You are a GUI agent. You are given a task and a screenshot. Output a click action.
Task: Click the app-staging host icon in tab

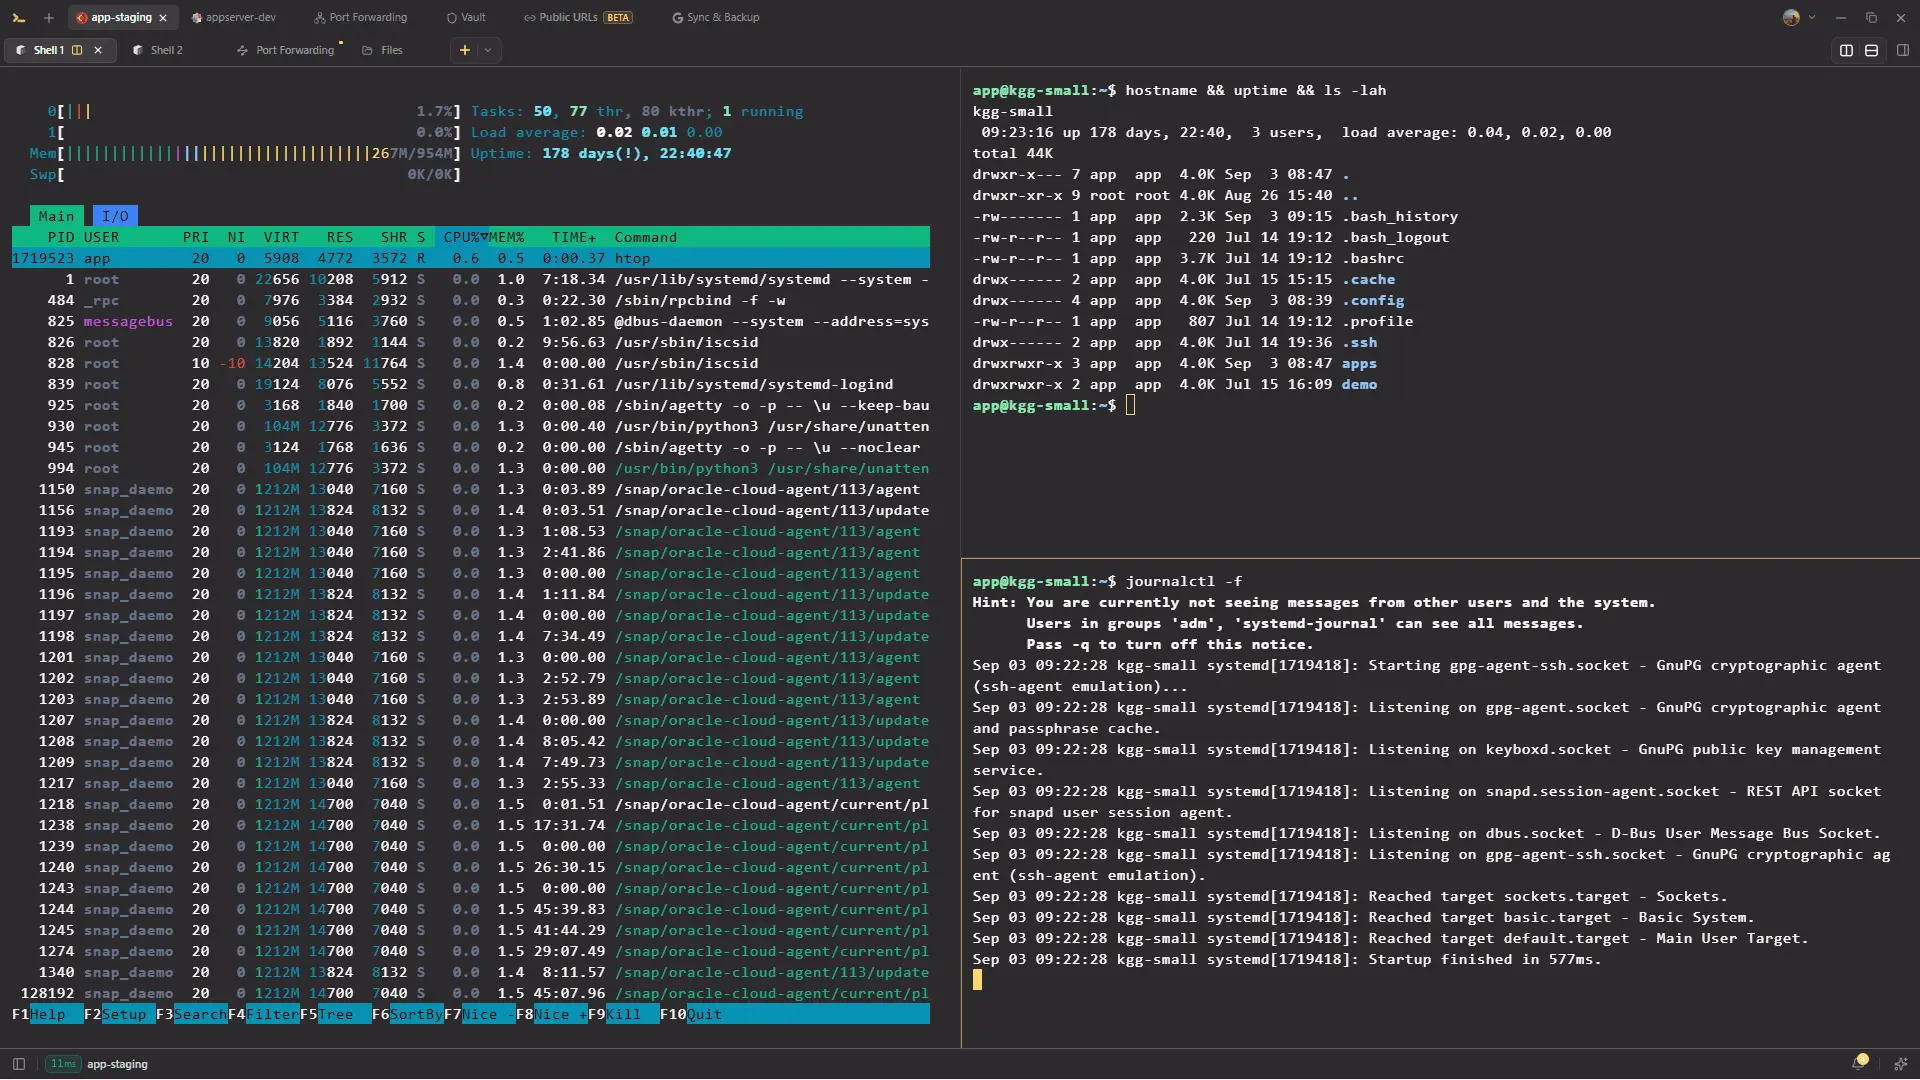[x=82, y=17]
